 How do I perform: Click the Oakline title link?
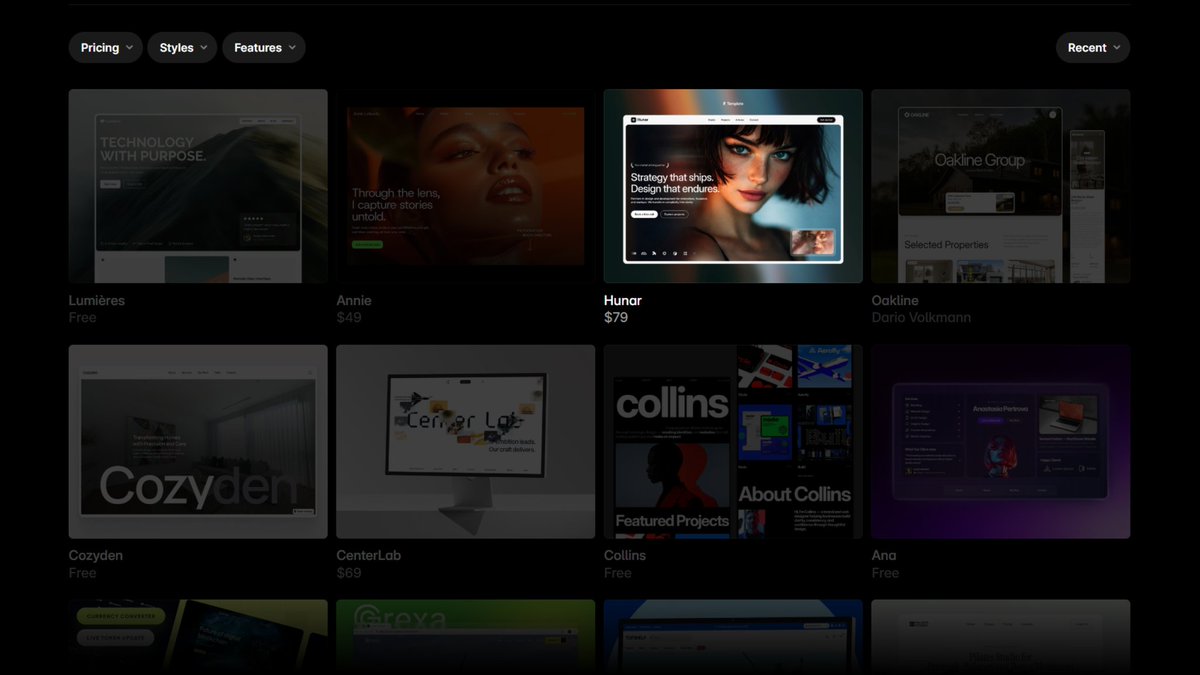pos(895,300)
